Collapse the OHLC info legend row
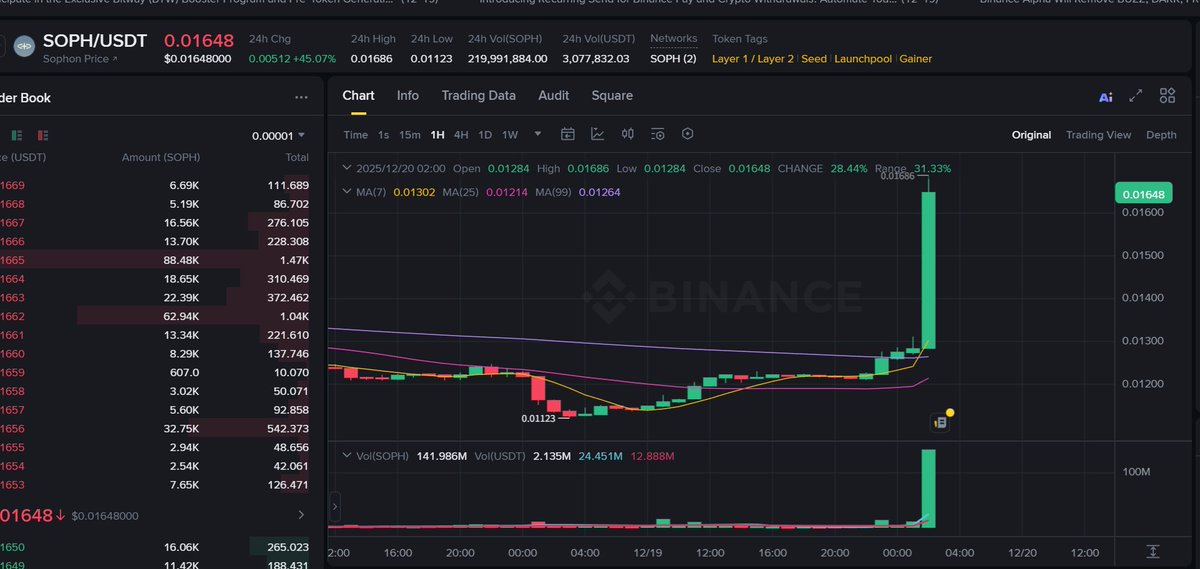The image size is (1200, 569). pos(347,169)
